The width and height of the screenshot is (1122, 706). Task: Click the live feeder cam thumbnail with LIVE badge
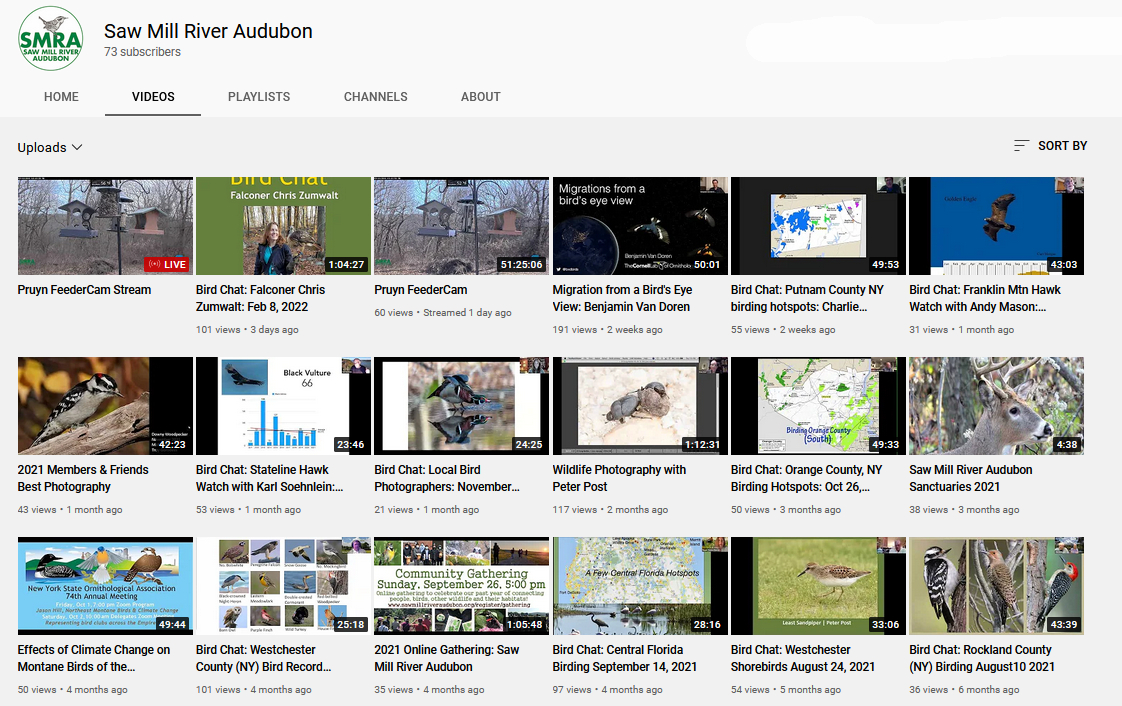click(x=105, y=226)
